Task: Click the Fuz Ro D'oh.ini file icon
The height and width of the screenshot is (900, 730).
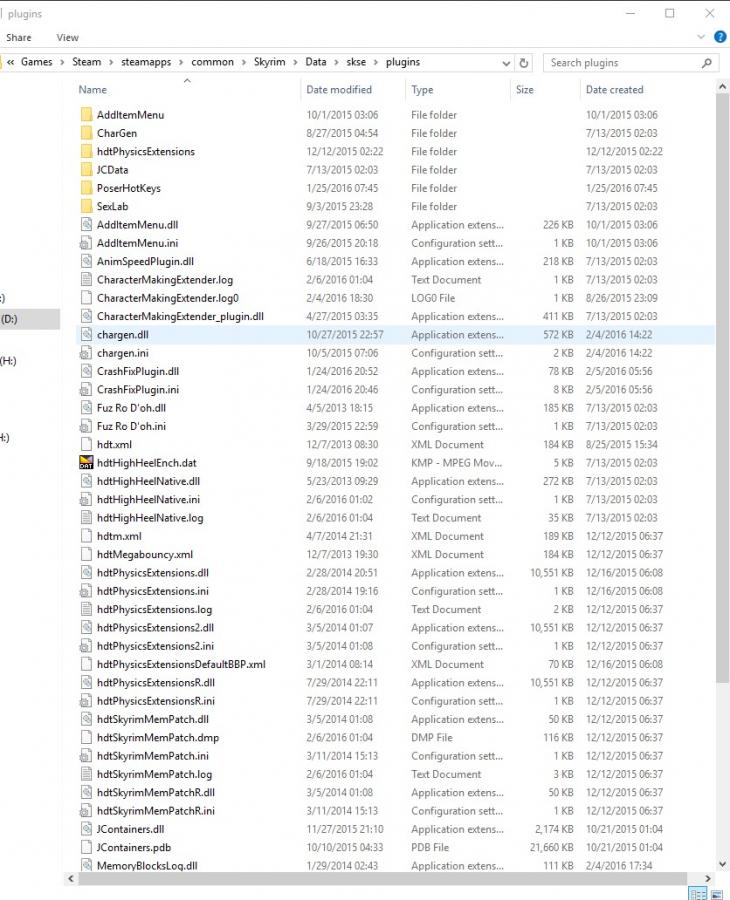Action: [86, 426]
